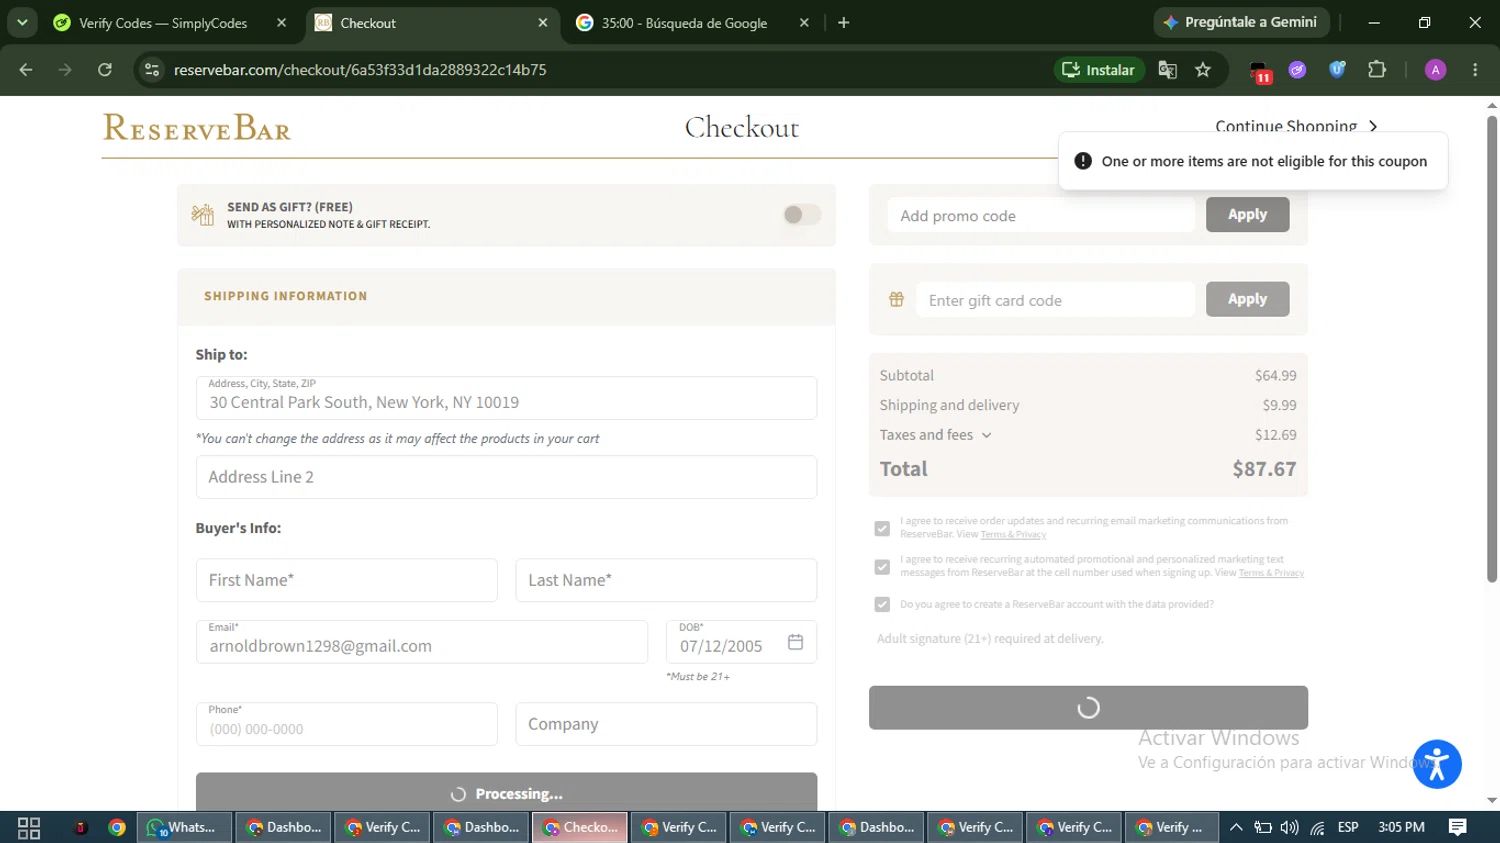Image resolution: width=1500 pixels, height=843 pixels.
Task: Click the Enter gift card code field
Action: tap(1055, 300)
